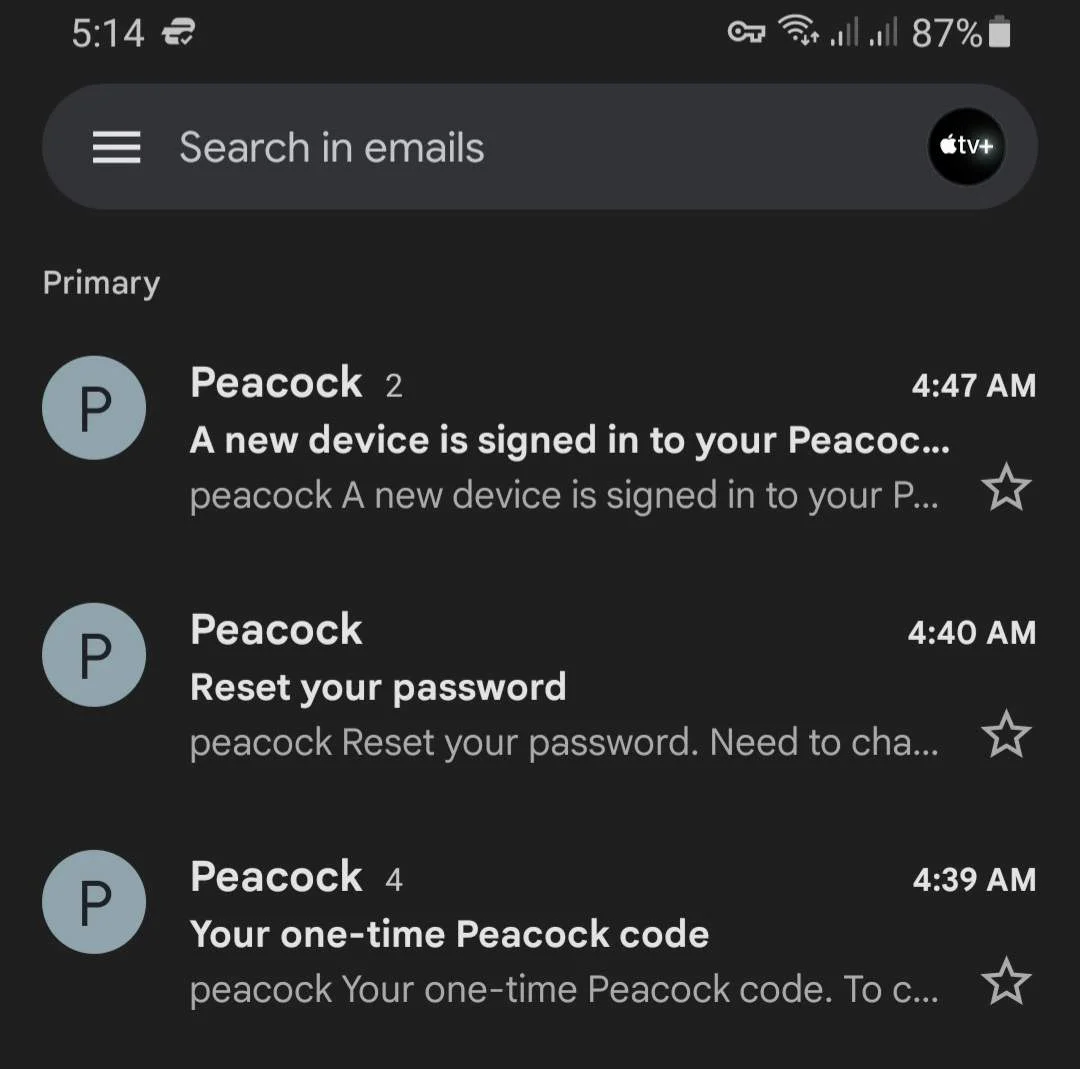This screenshot has width=1080, height=1069.
Task: Open the preview text of the reset password email
Action: (563, 743)
